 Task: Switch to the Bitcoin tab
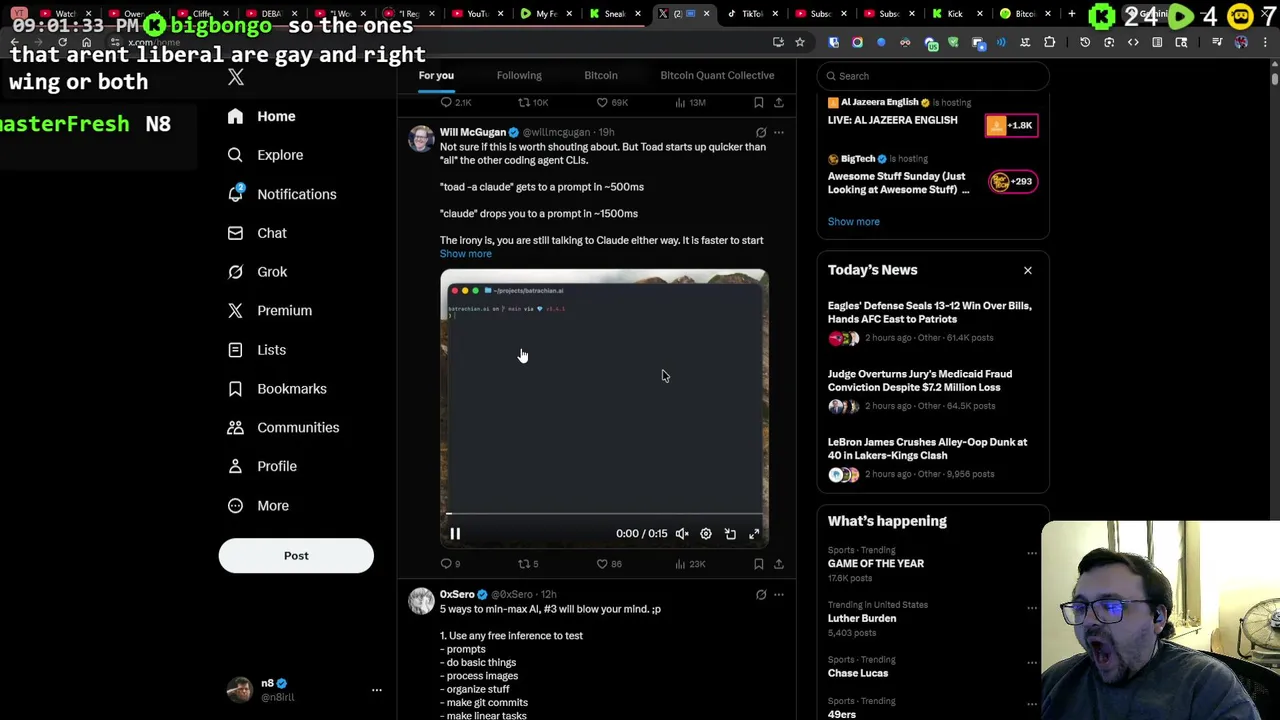601,75
